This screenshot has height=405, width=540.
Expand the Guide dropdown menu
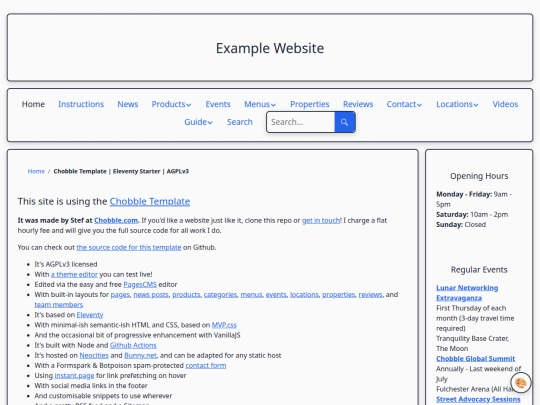point(198,122)
